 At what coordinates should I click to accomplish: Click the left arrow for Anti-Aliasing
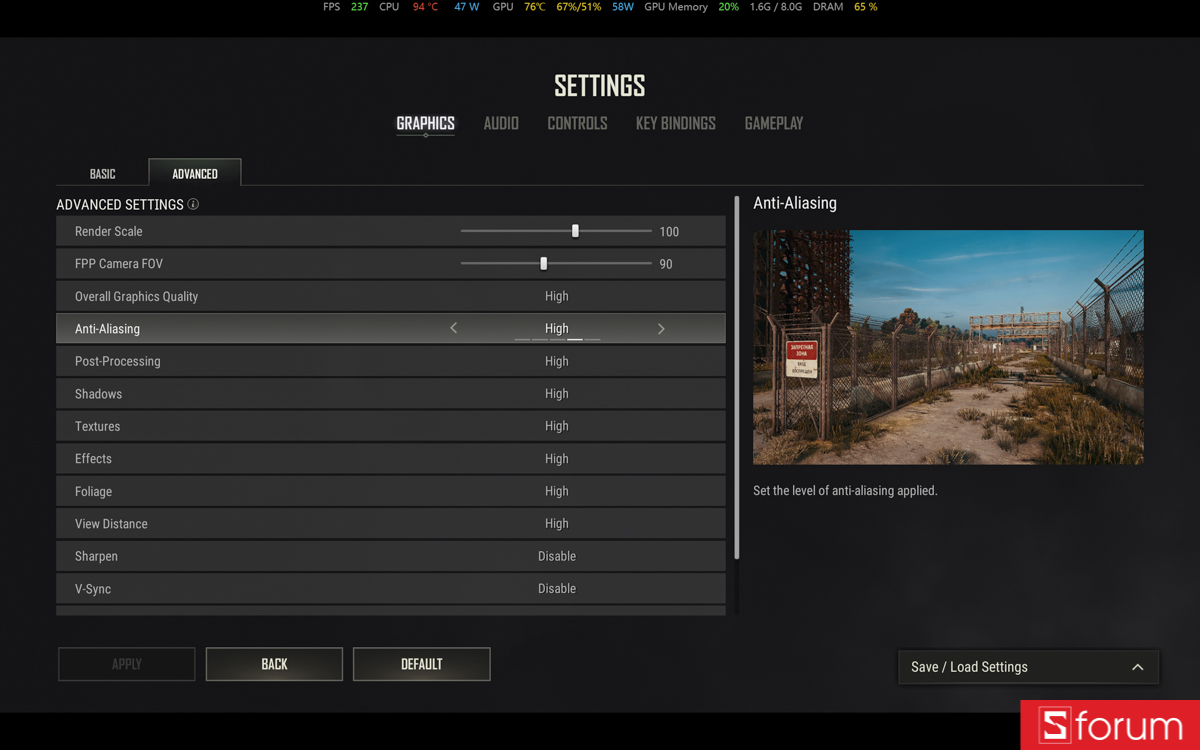454,328
